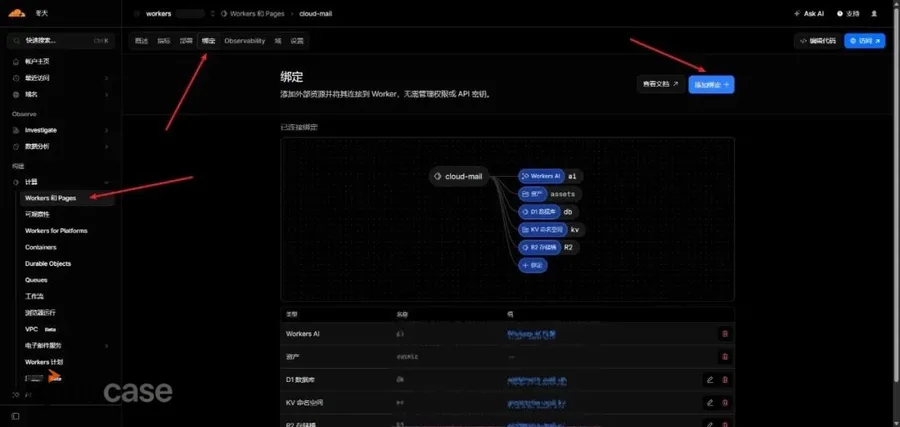This screenshot has width=900, height=427.
Task: Click the 计算 compute section icon
Action: (16, 182)
